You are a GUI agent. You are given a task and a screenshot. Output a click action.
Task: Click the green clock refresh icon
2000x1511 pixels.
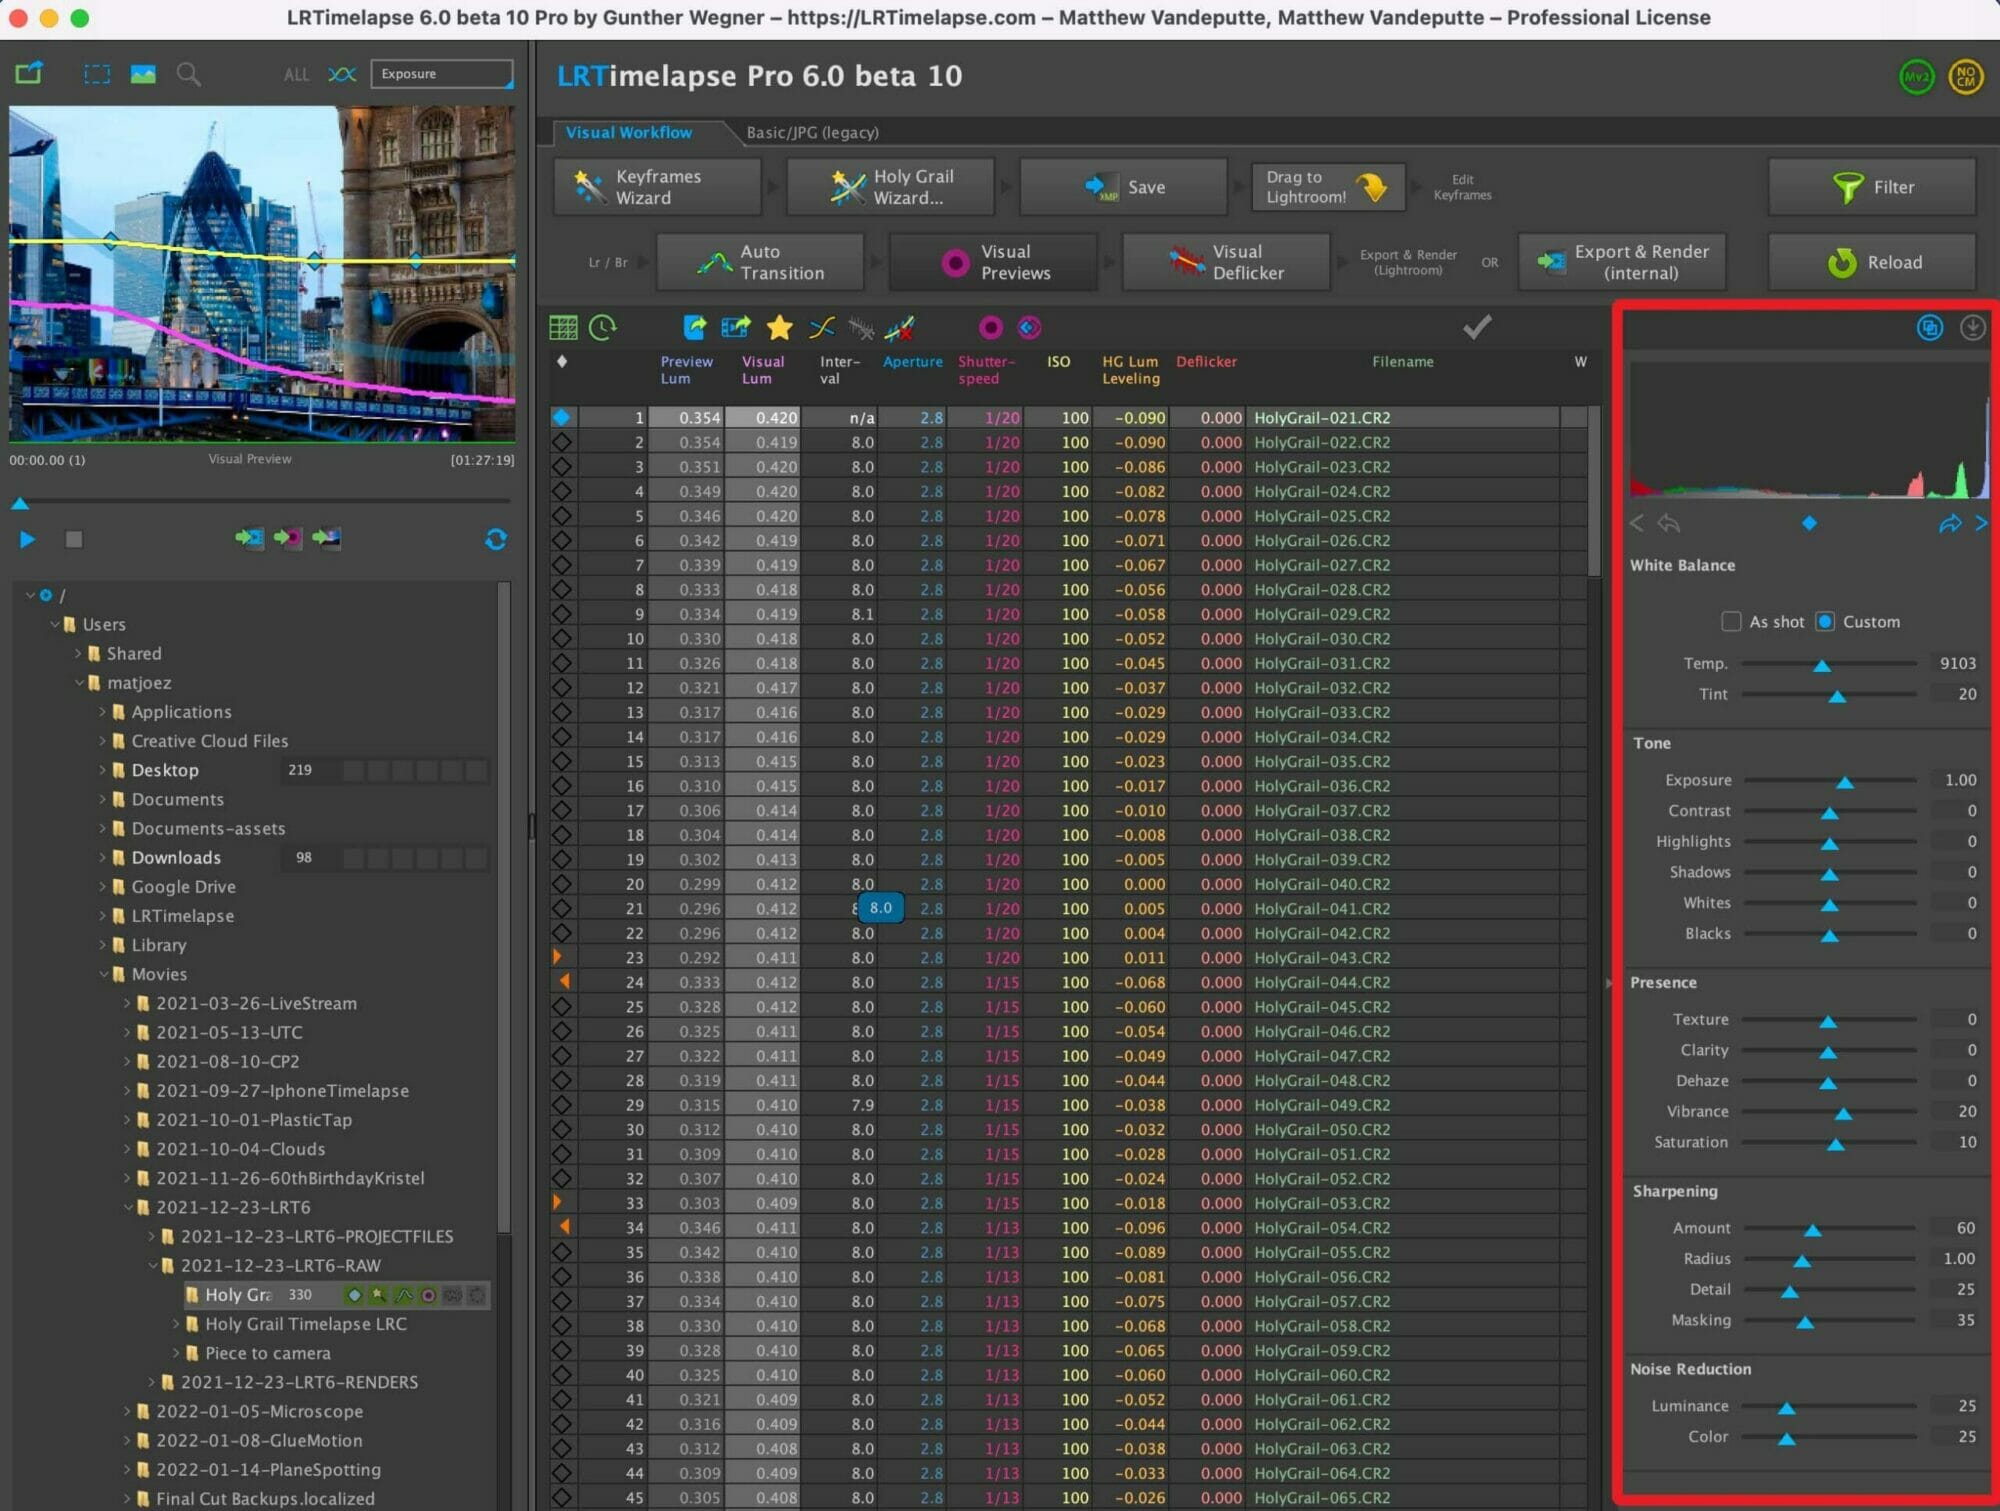603,327
